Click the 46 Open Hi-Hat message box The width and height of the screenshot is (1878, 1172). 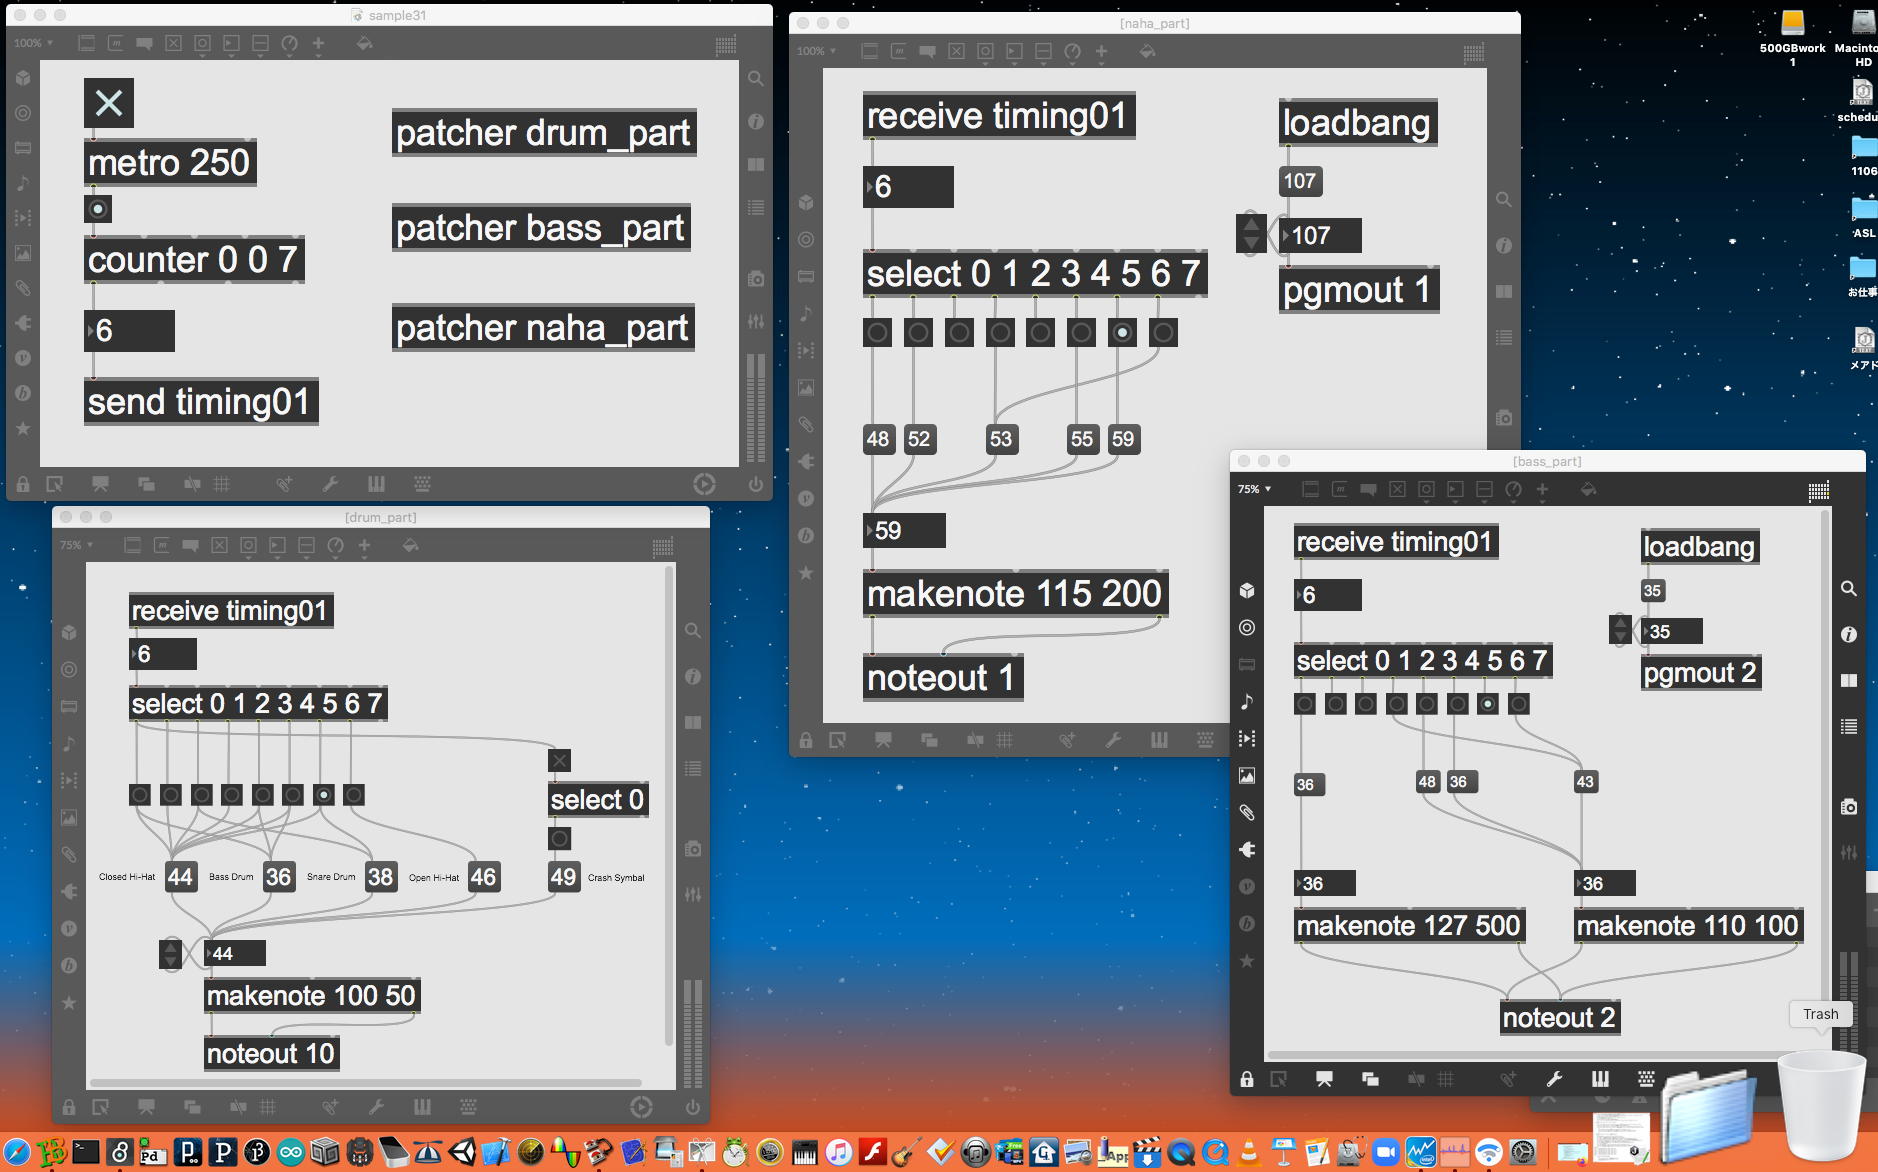click(483, 877)
